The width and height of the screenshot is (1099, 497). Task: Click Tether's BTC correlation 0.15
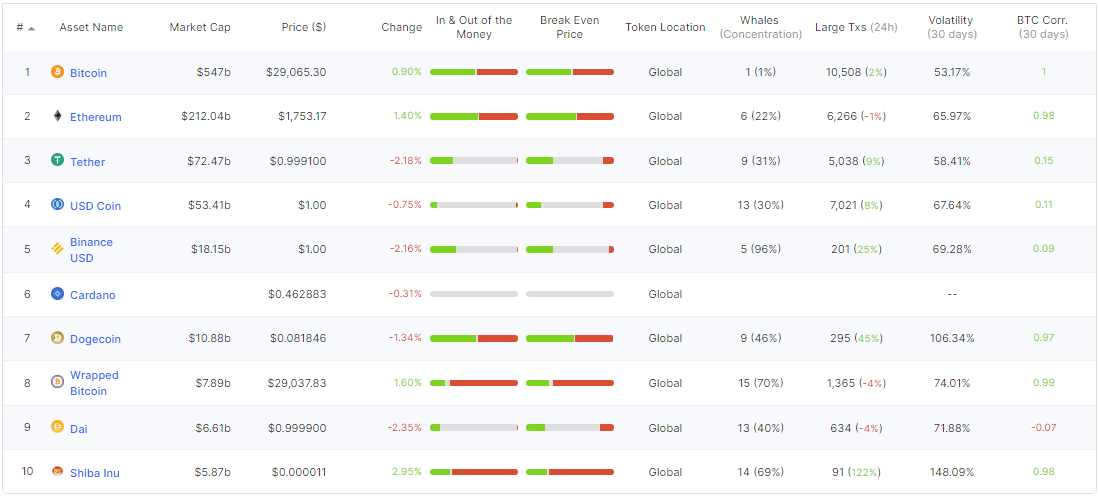point(1043,161)
